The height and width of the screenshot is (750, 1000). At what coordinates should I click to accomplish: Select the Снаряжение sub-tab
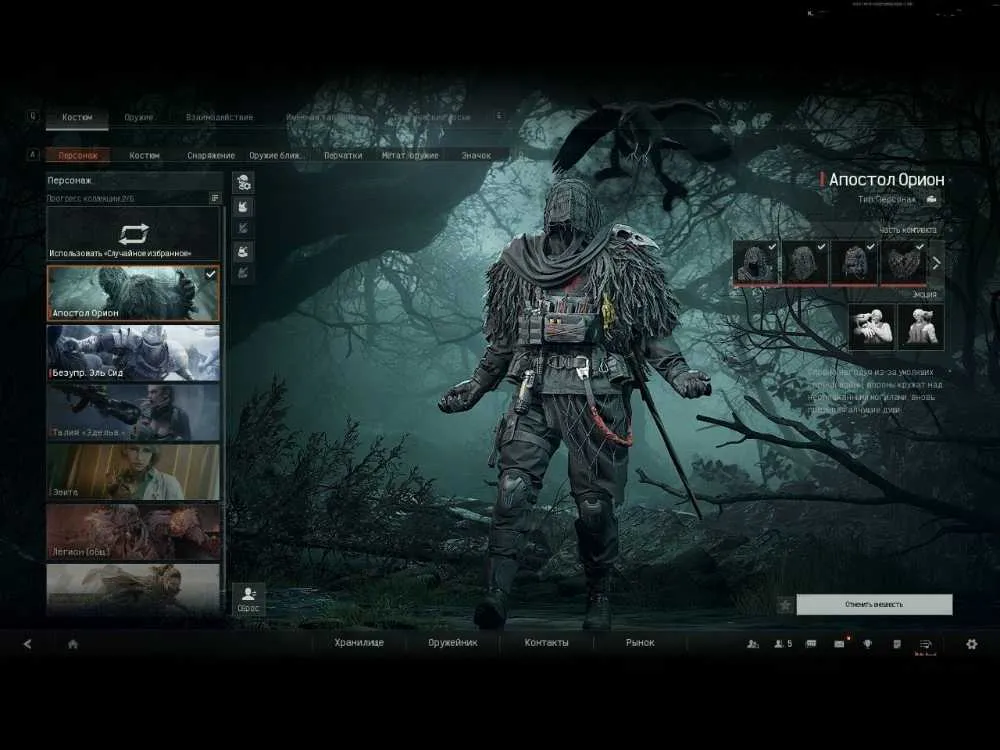[211, 155]
